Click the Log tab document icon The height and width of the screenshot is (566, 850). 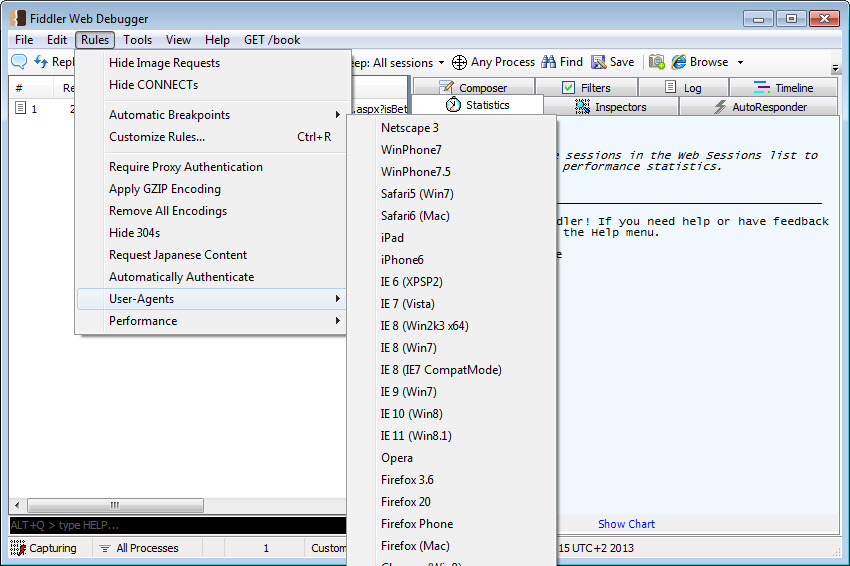[671, 87]
